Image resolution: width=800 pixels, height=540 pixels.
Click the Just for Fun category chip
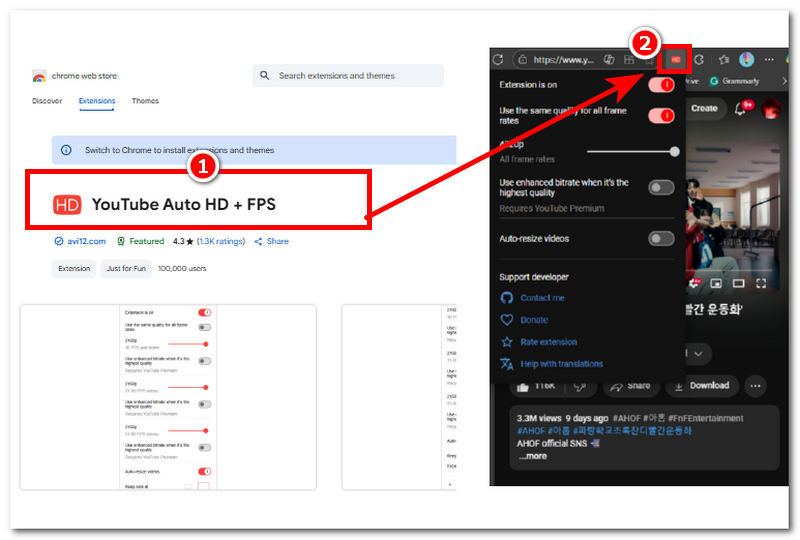[126, 268]
